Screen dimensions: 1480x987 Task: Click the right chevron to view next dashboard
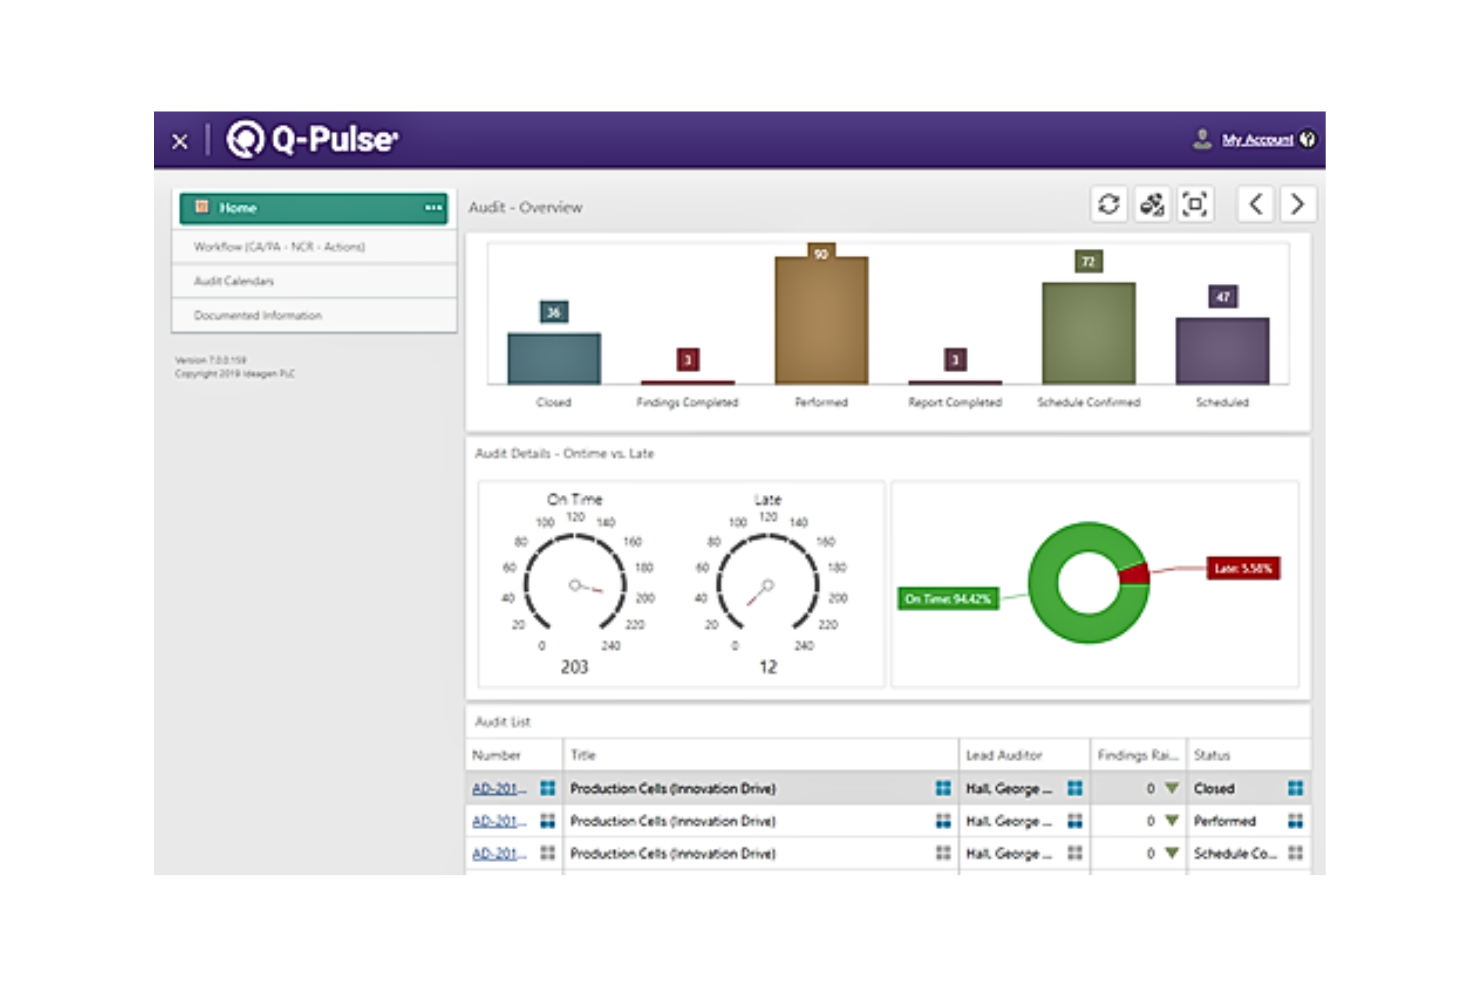click(x=1298, y=205)
